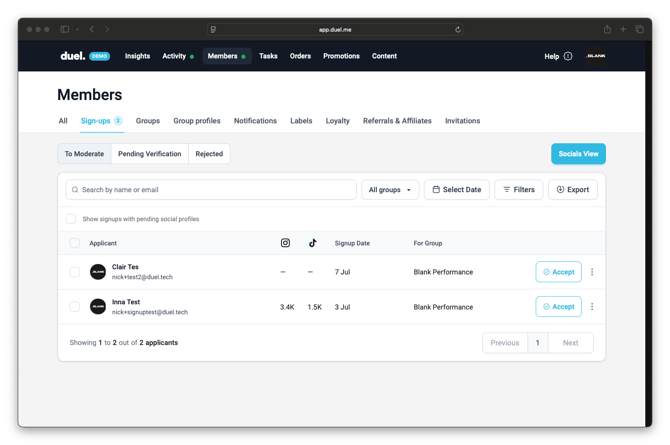The height and width of the screenshot is (445, 670).
Task: Click the Sign-ups count badge
Action: coord(118,121)
